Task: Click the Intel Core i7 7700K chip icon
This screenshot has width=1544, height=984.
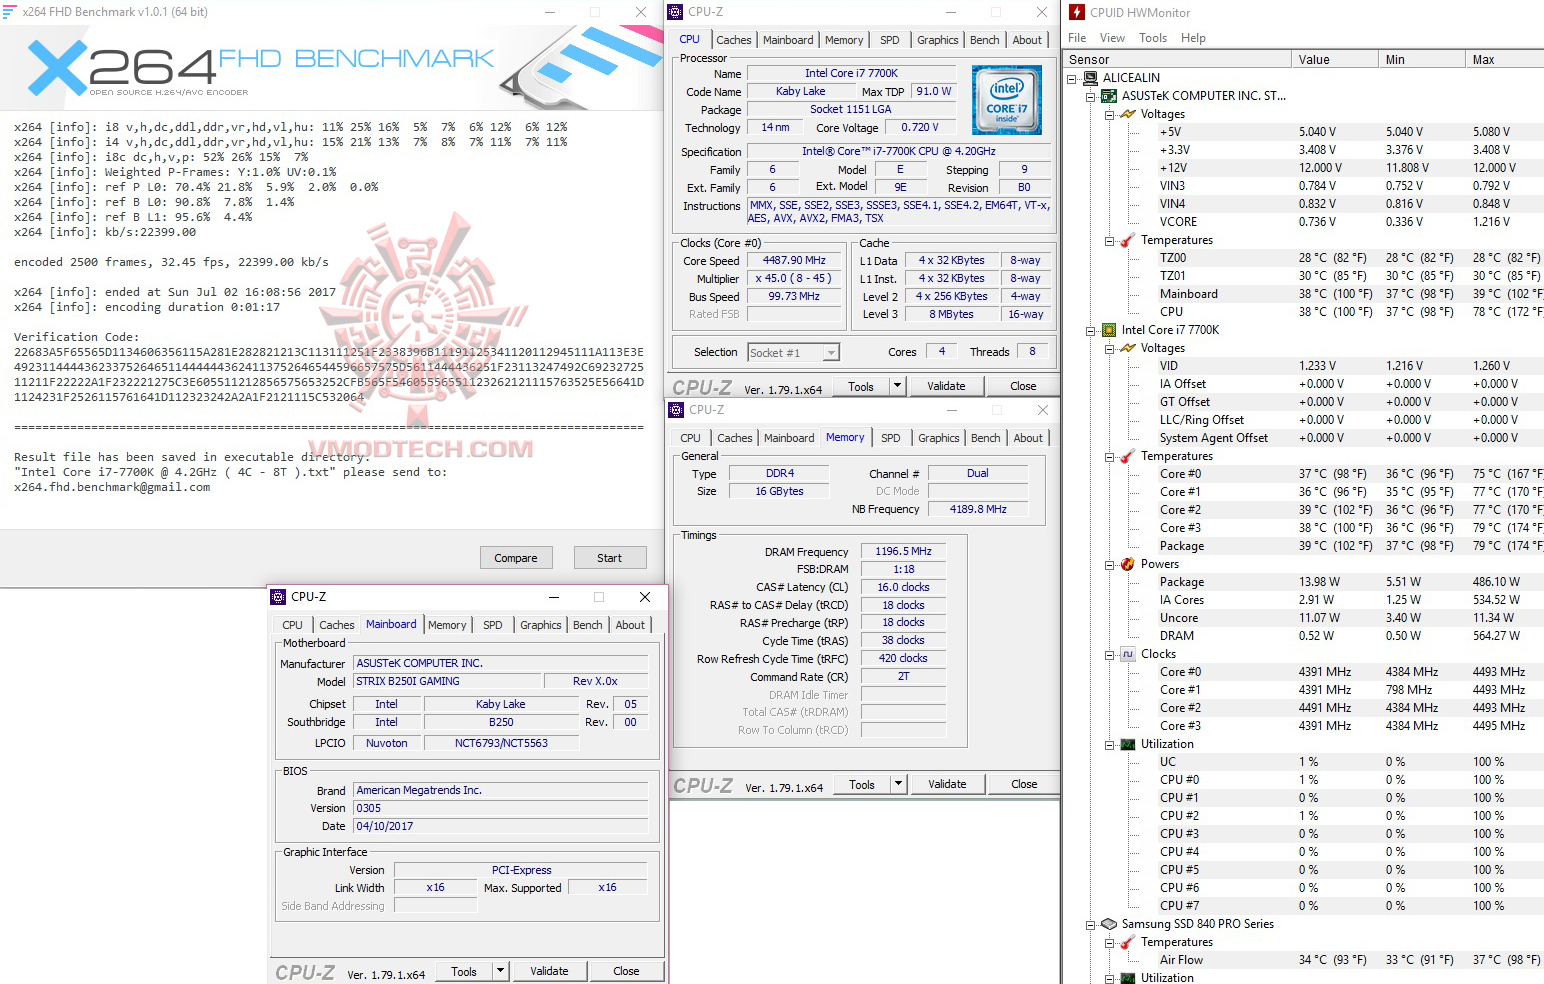Action: click(1109, 329)
